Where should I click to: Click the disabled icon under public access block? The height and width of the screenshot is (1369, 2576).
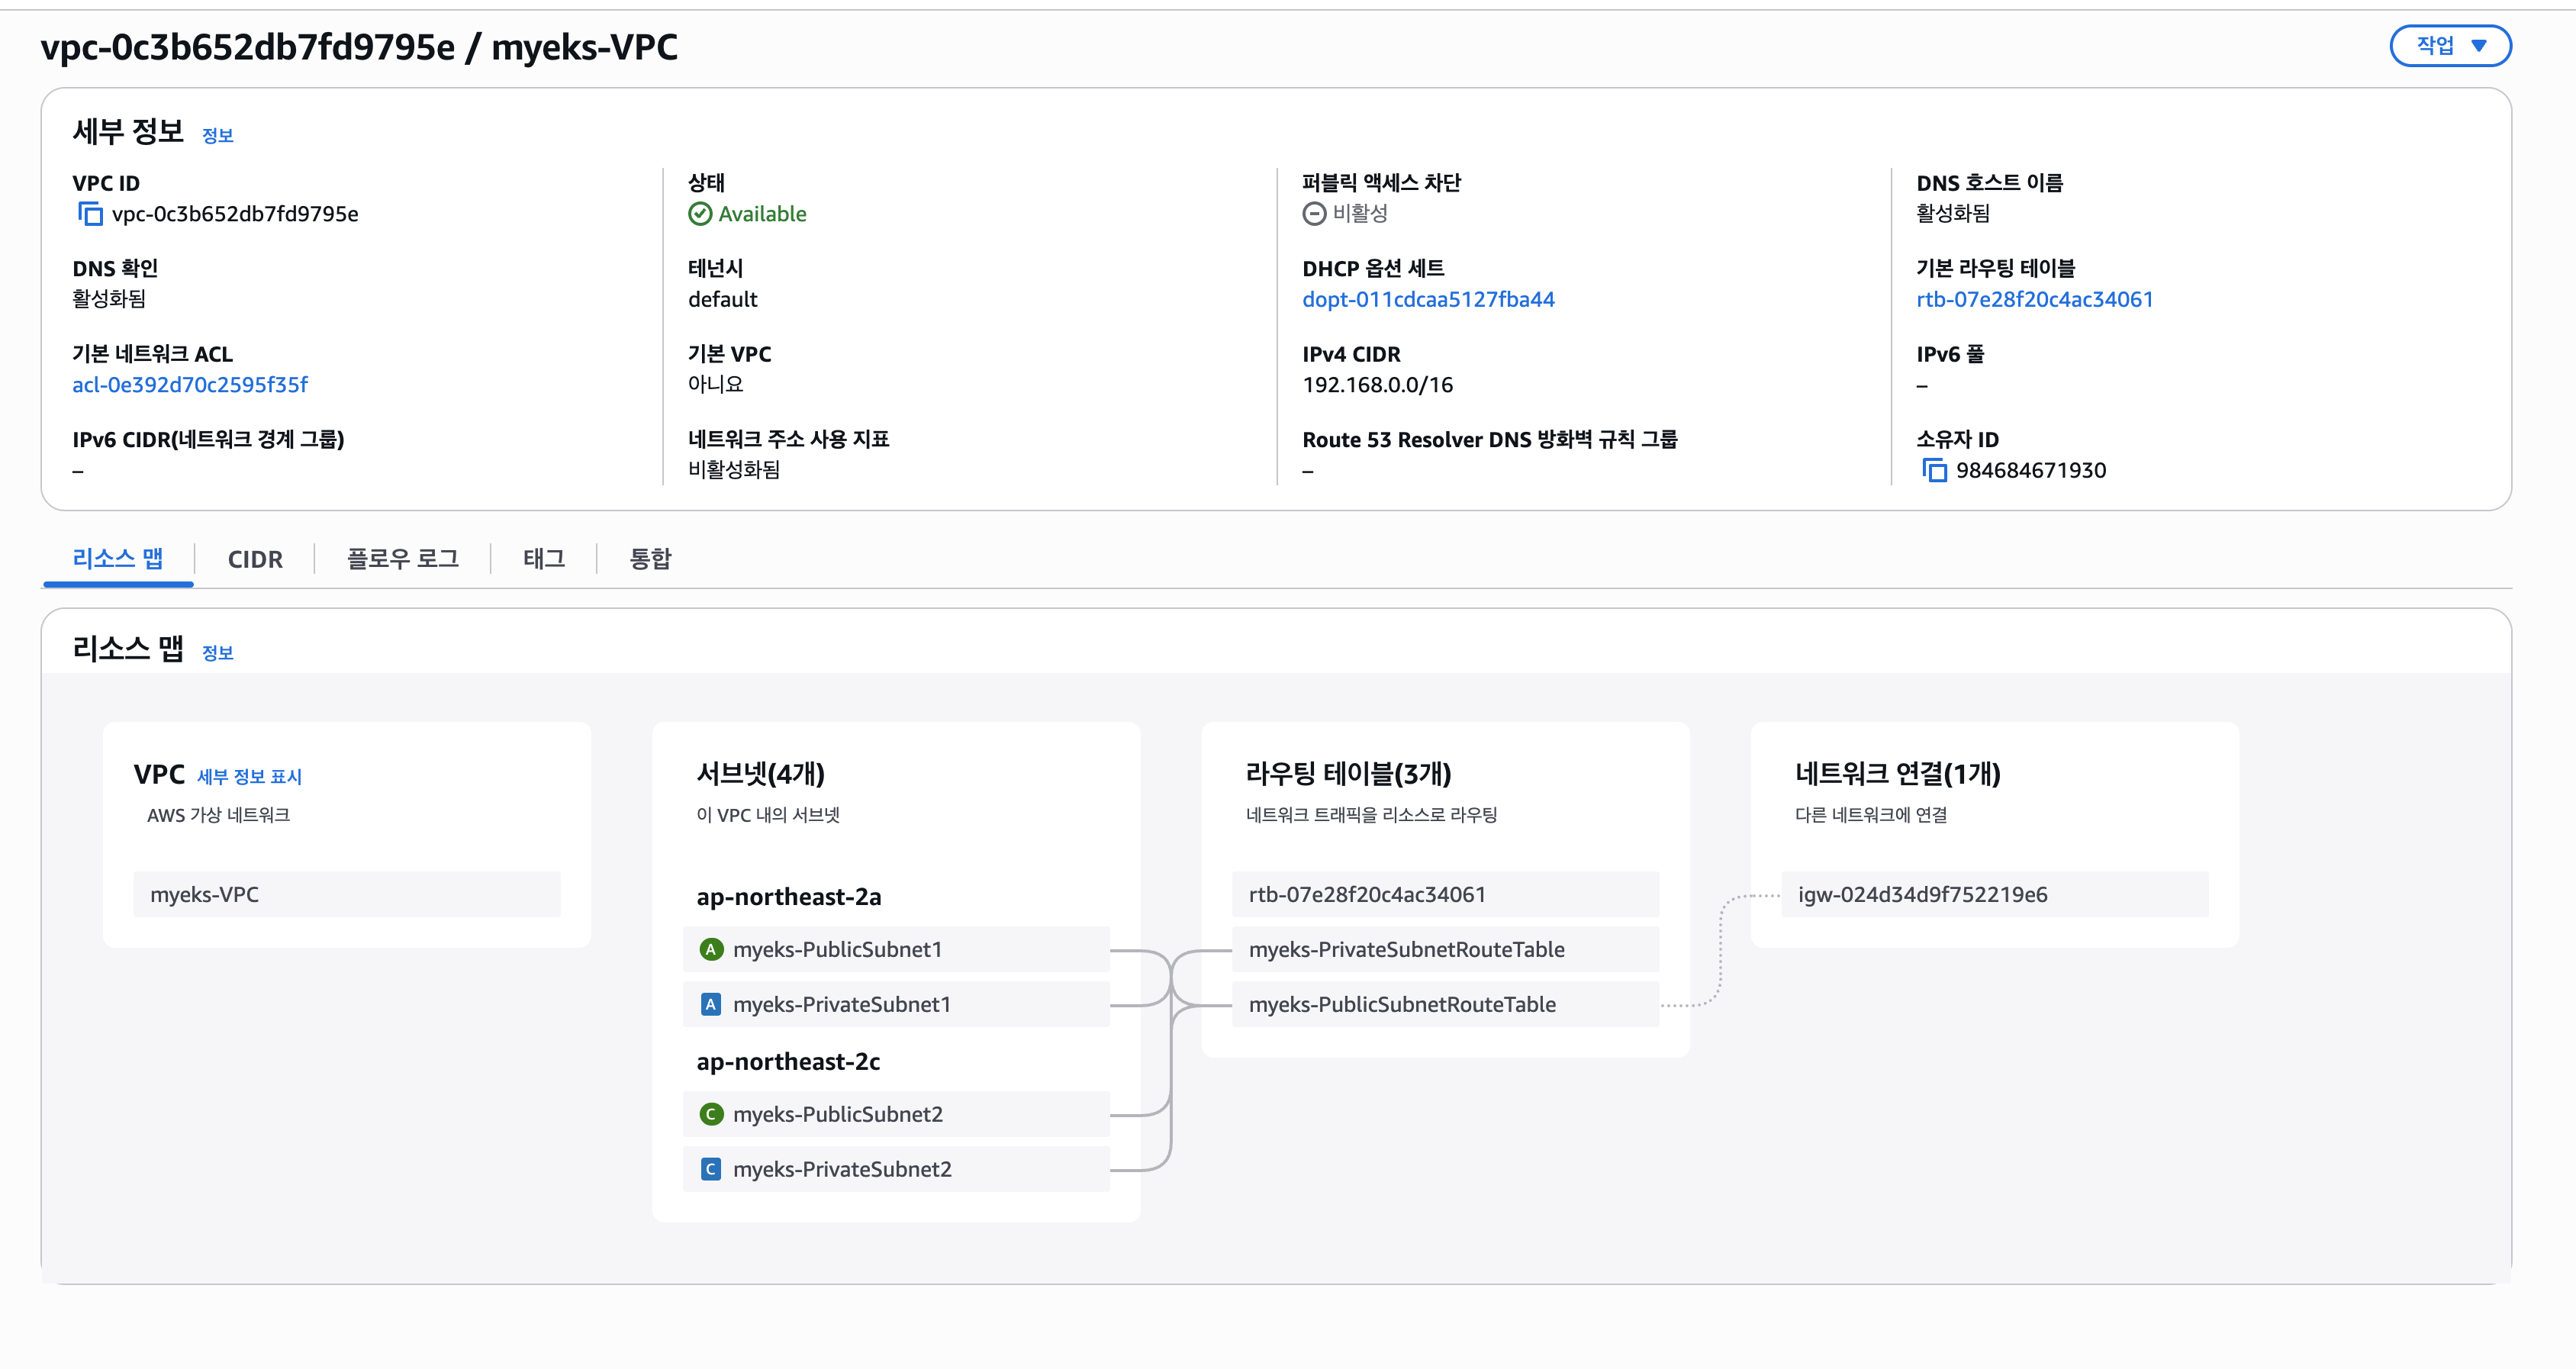1314,214
